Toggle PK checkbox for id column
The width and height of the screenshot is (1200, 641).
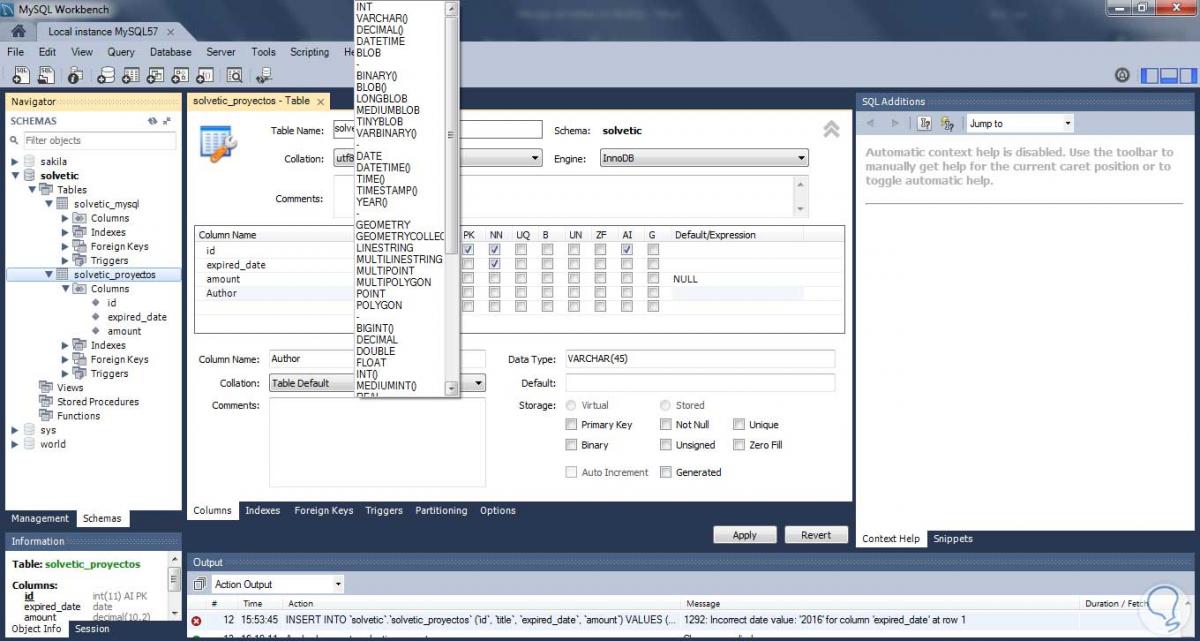click(x=468, y=249)
